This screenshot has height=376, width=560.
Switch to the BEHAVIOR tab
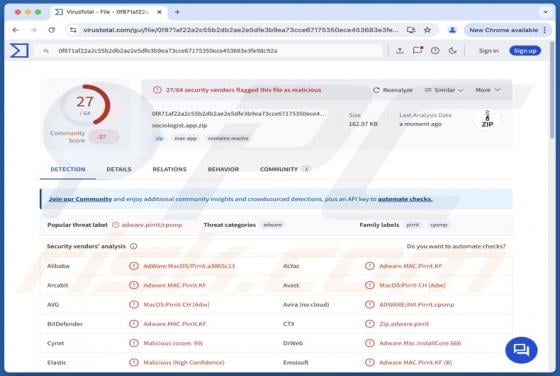coord(223,169)
